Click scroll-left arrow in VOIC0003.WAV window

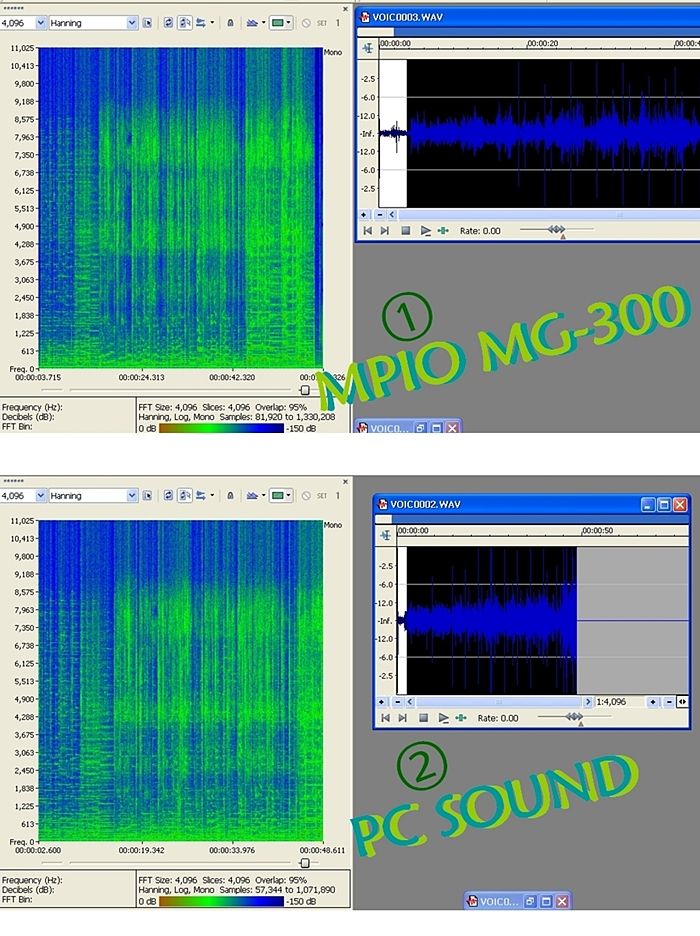click(x=392, y=214)
